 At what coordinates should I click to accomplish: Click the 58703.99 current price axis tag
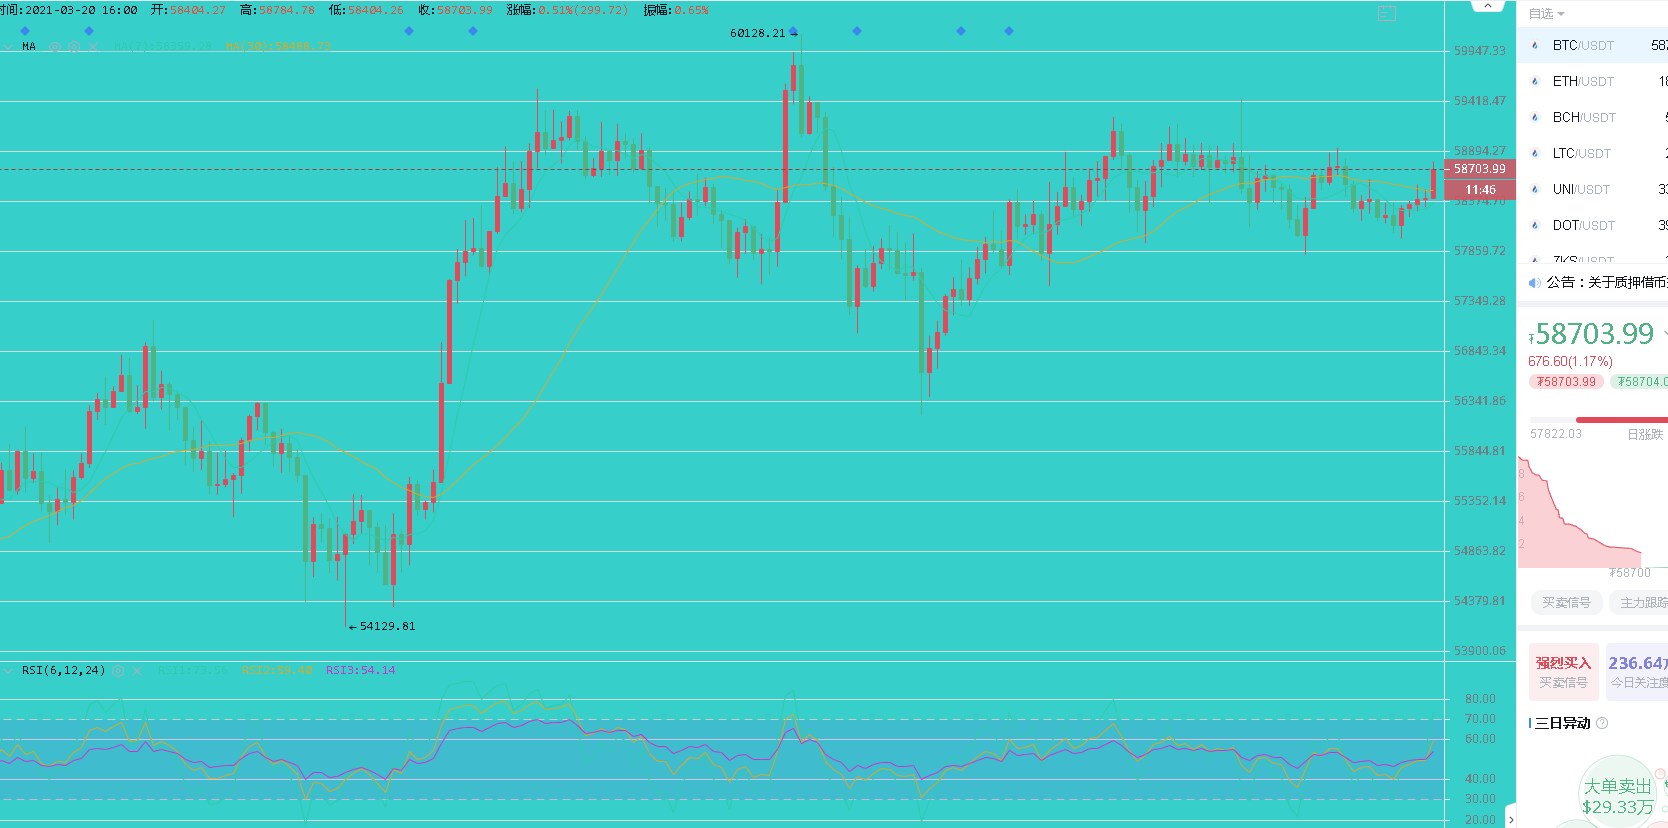click(1479, 169)
